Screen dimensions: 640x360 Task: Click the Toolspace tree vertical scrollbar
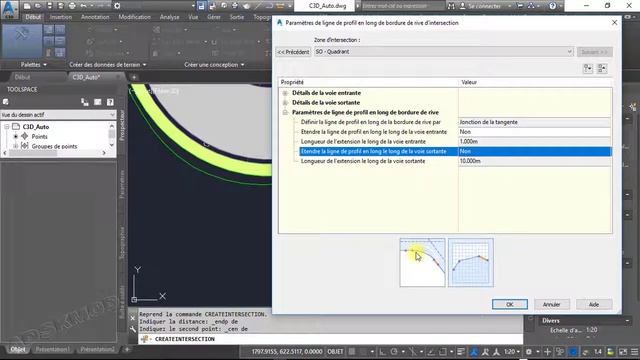pos(111,136)
